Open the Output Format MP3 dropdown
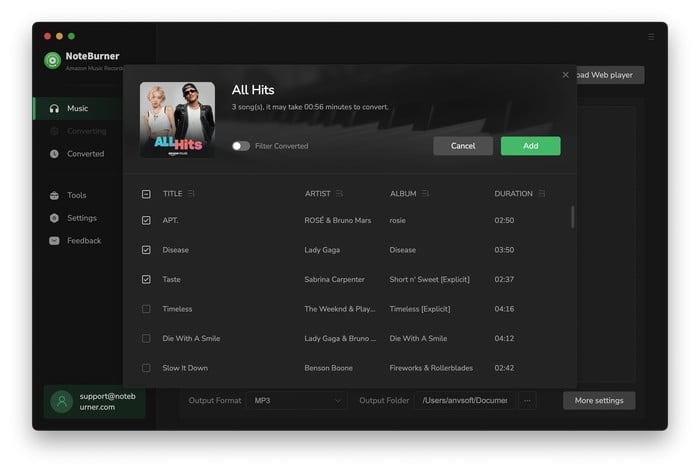700x473 pixels. click(296, 401)
